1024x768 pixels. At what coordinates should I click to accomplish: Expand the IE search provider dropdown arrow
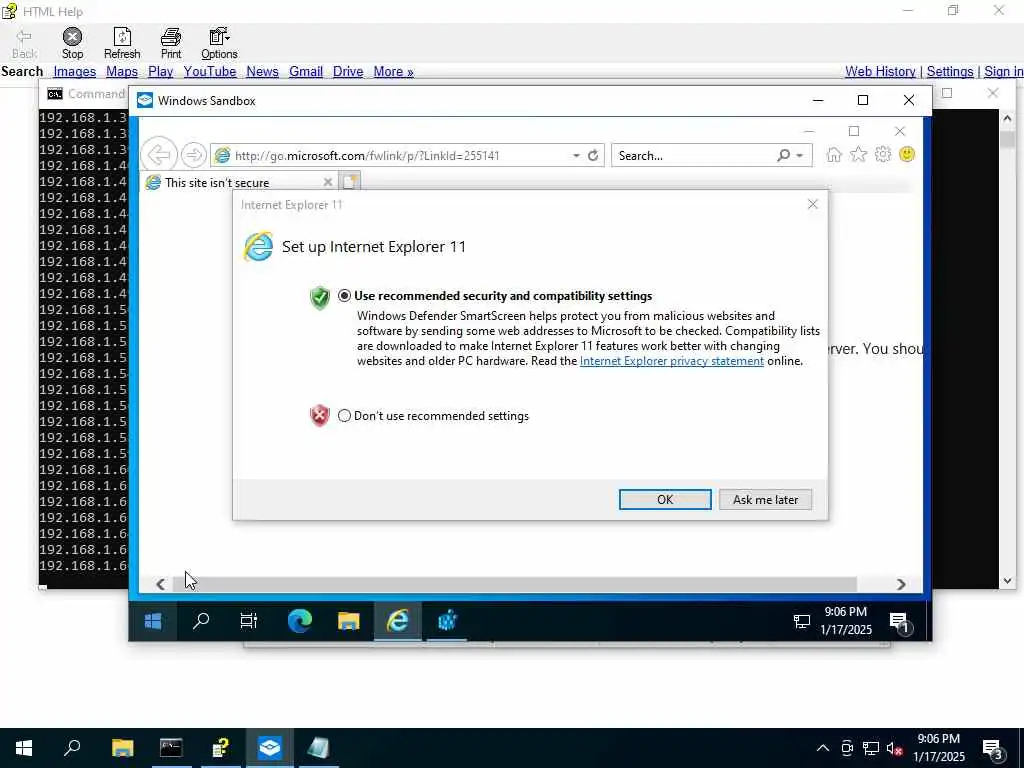[x=800, y=156]
